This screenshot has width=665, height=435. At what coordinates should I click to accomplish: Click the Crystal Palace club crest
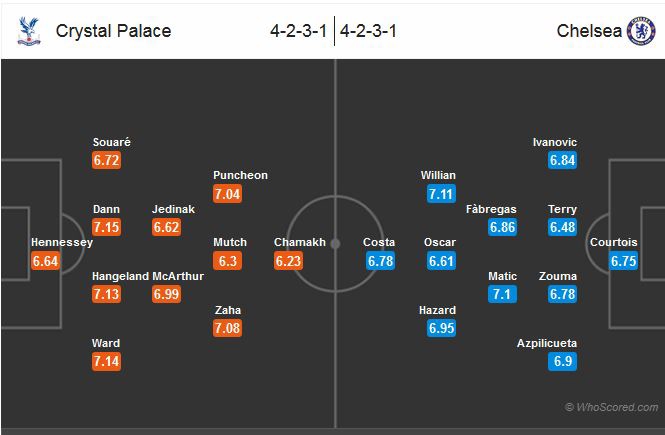pyautogui.click(x=24, y=30)
